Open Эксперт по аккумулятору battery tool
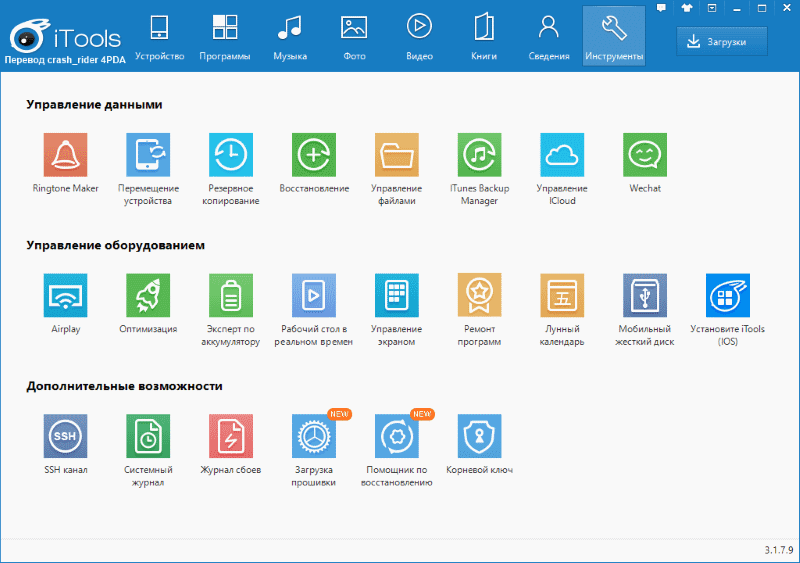Screen dimensions: 800x563 pyautogui.click(x=231, y=296)
